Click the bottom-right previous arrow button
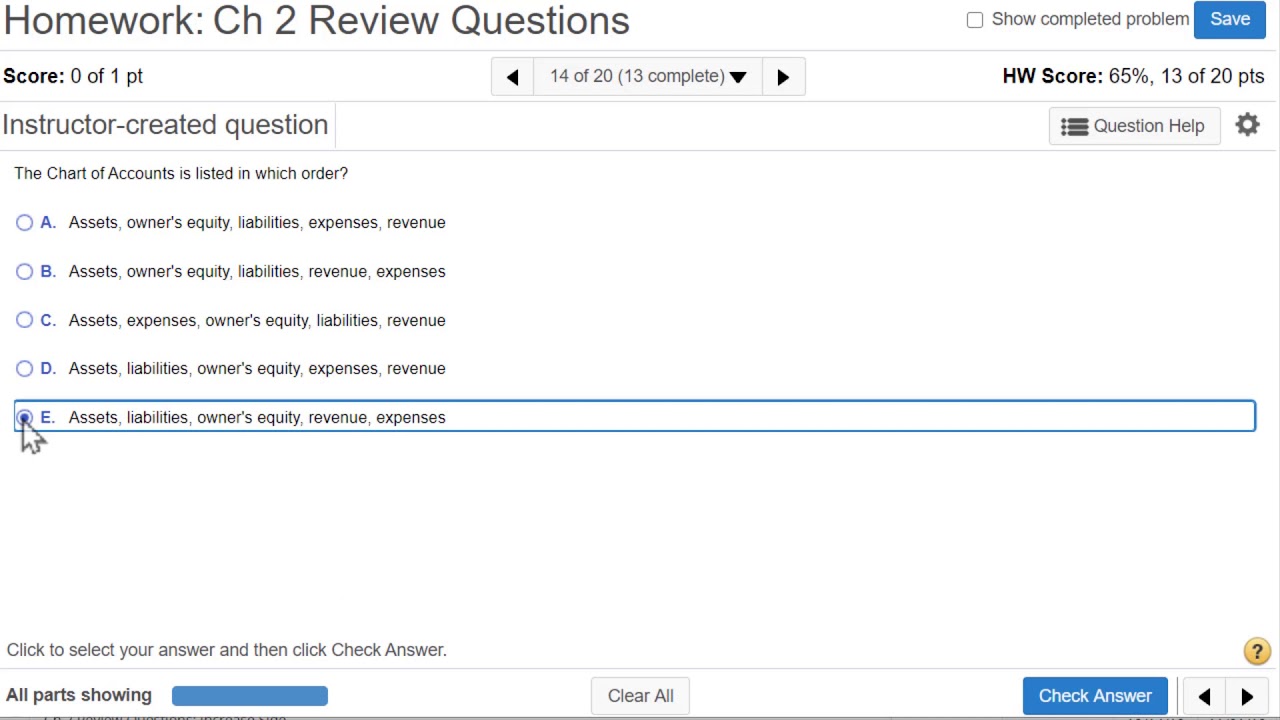 point(1204,696)
